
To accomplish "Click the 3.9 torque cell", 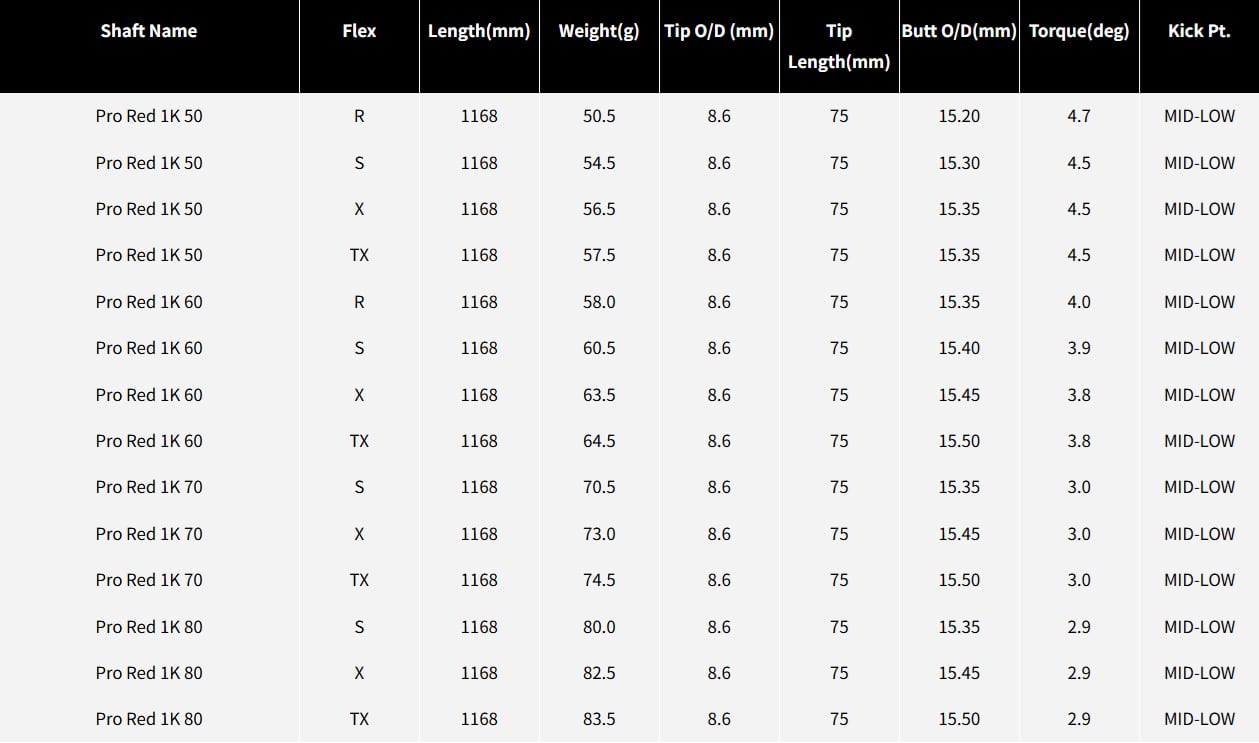I will 1079,348.
